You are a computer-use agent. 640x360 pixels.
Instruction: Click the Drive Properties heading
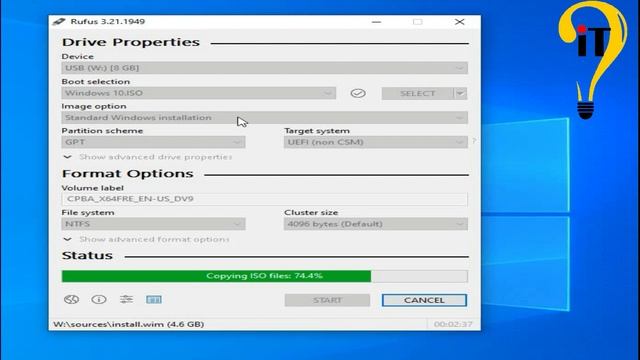[131, 42]
